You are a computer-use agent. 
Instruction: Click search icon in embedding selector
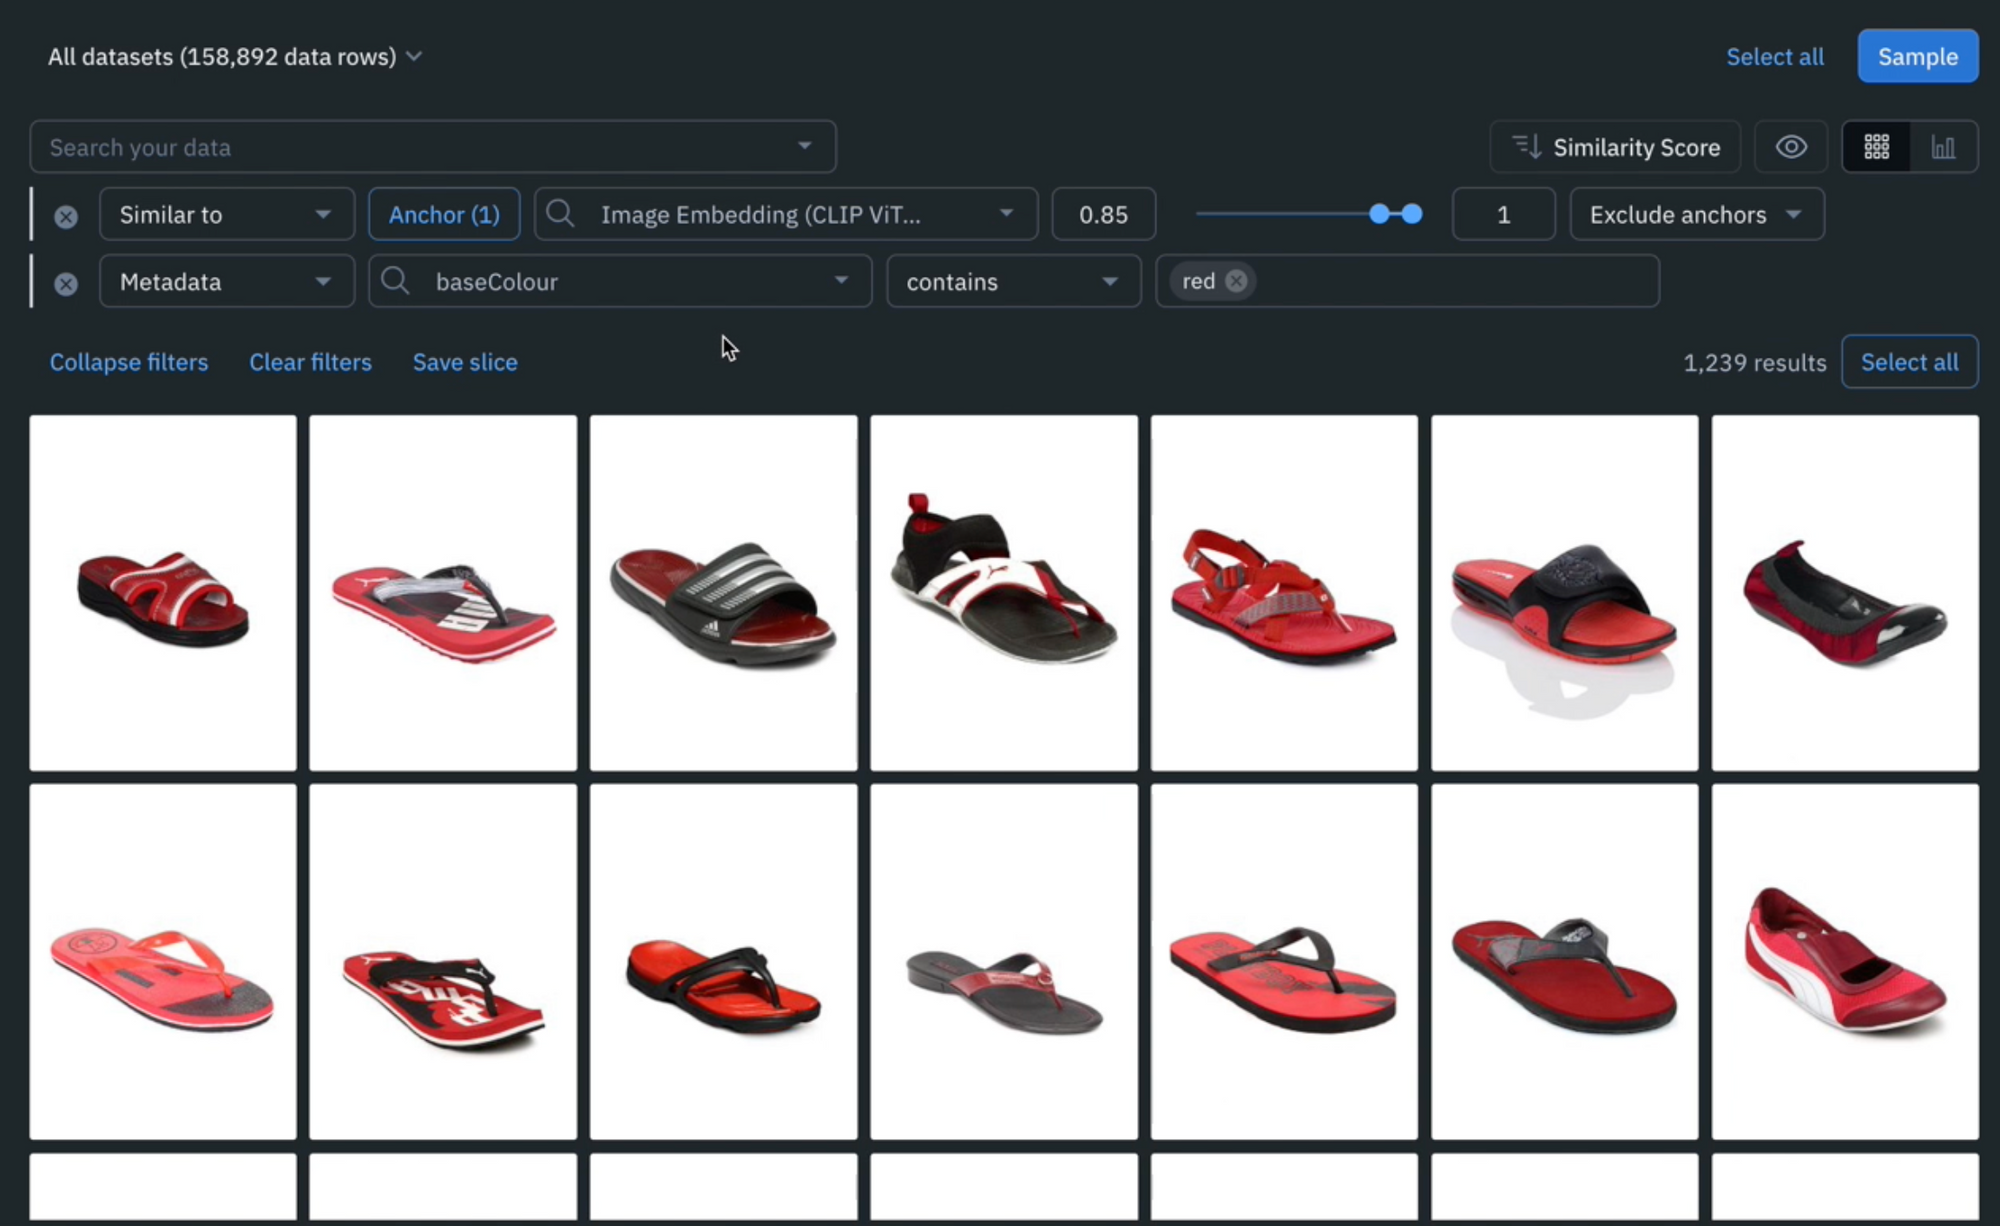[561, 214]
